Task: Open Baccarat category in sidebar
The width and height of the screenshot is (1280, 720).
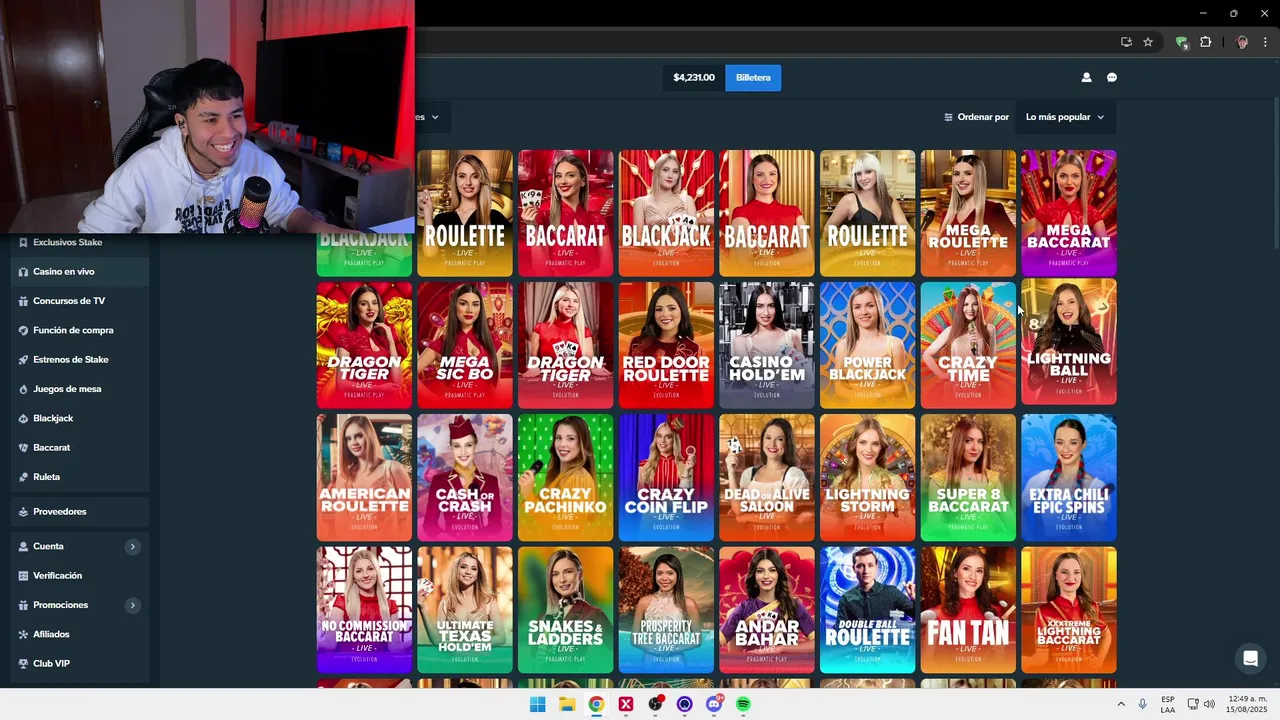Action: pos(80,447)
